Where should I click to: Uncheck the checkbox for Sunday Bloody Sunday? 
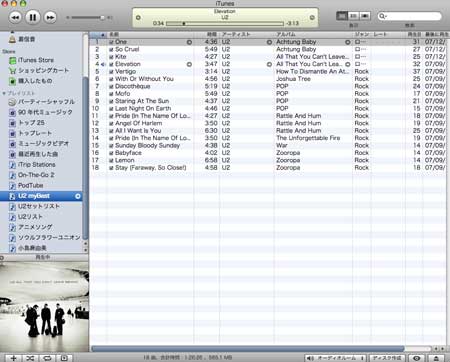pyautogui.click(x=111, y=146)
